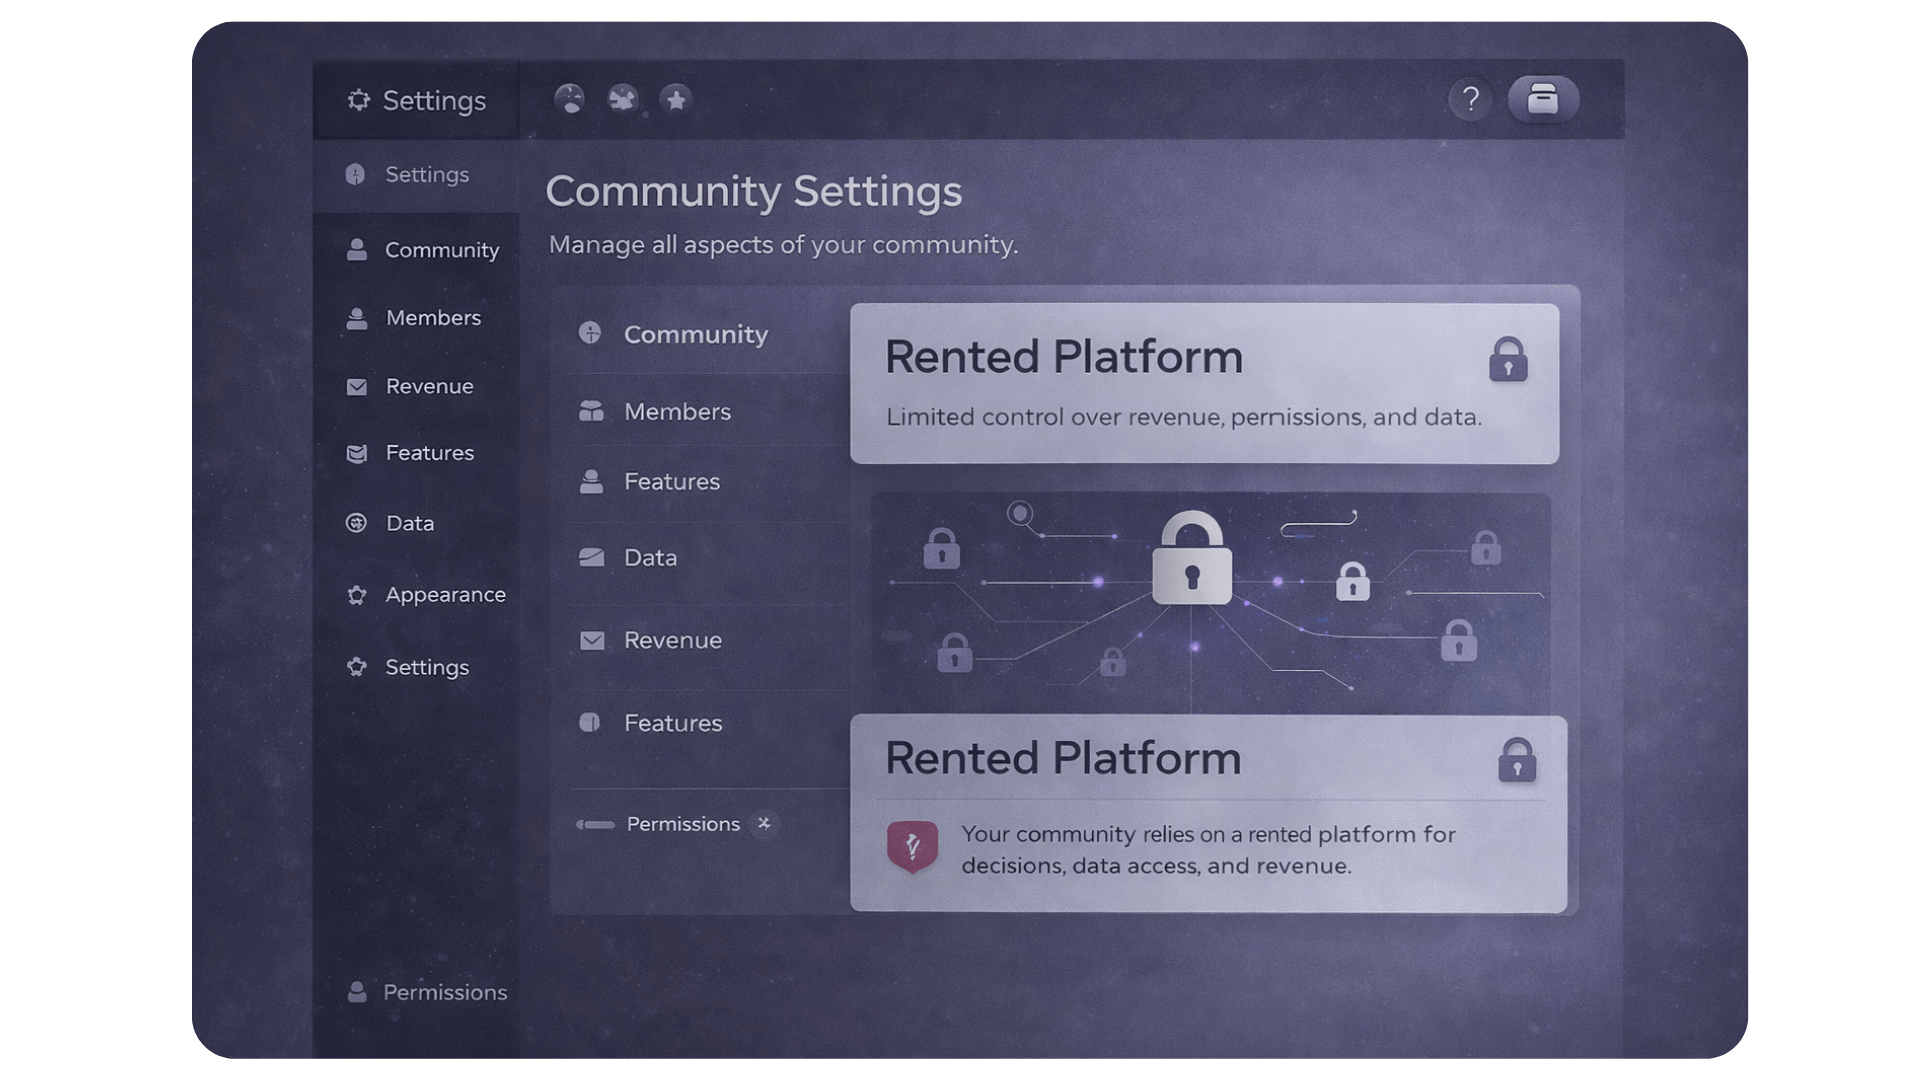This screenshot has height=1080, width=1920.
Task: Click the archive box icon at top right
Action: pyautogui.click(x=1543, y=99)
